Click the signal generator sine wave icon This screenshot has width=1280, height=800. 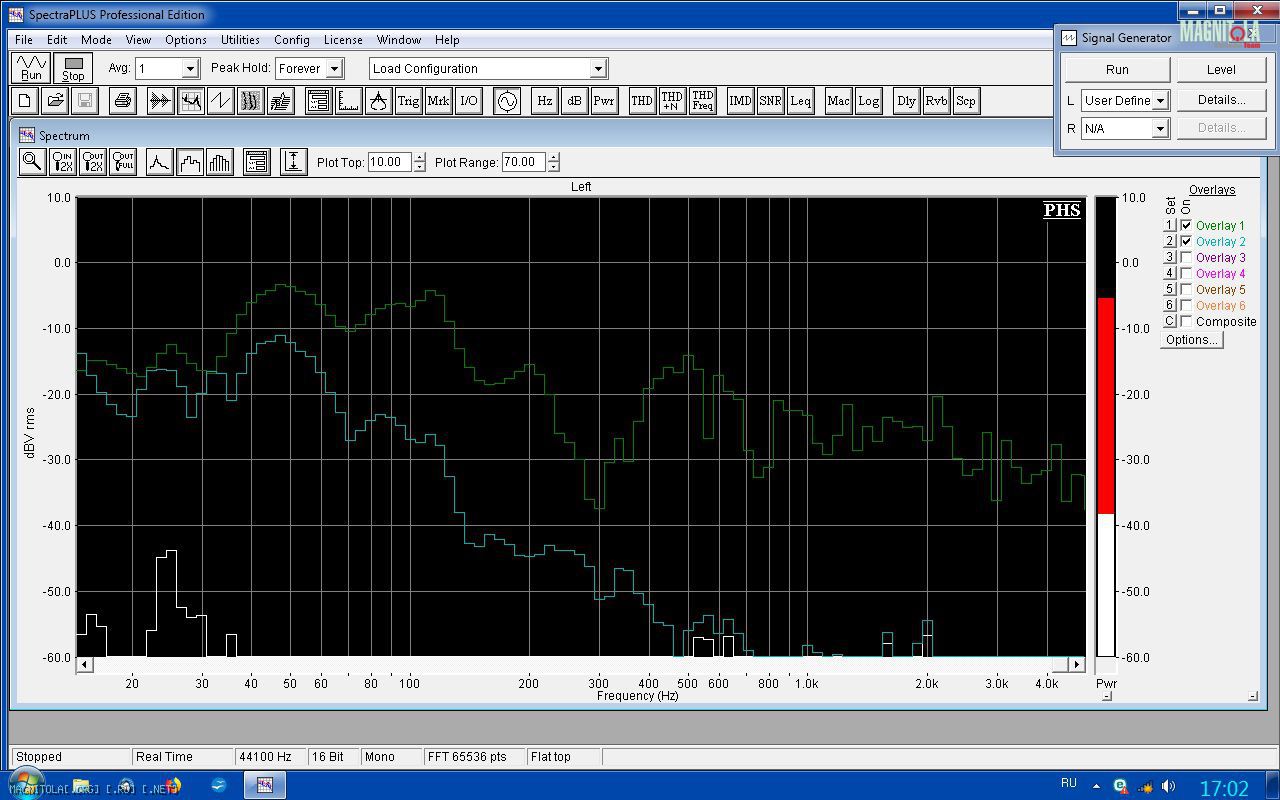click(507, 101)
